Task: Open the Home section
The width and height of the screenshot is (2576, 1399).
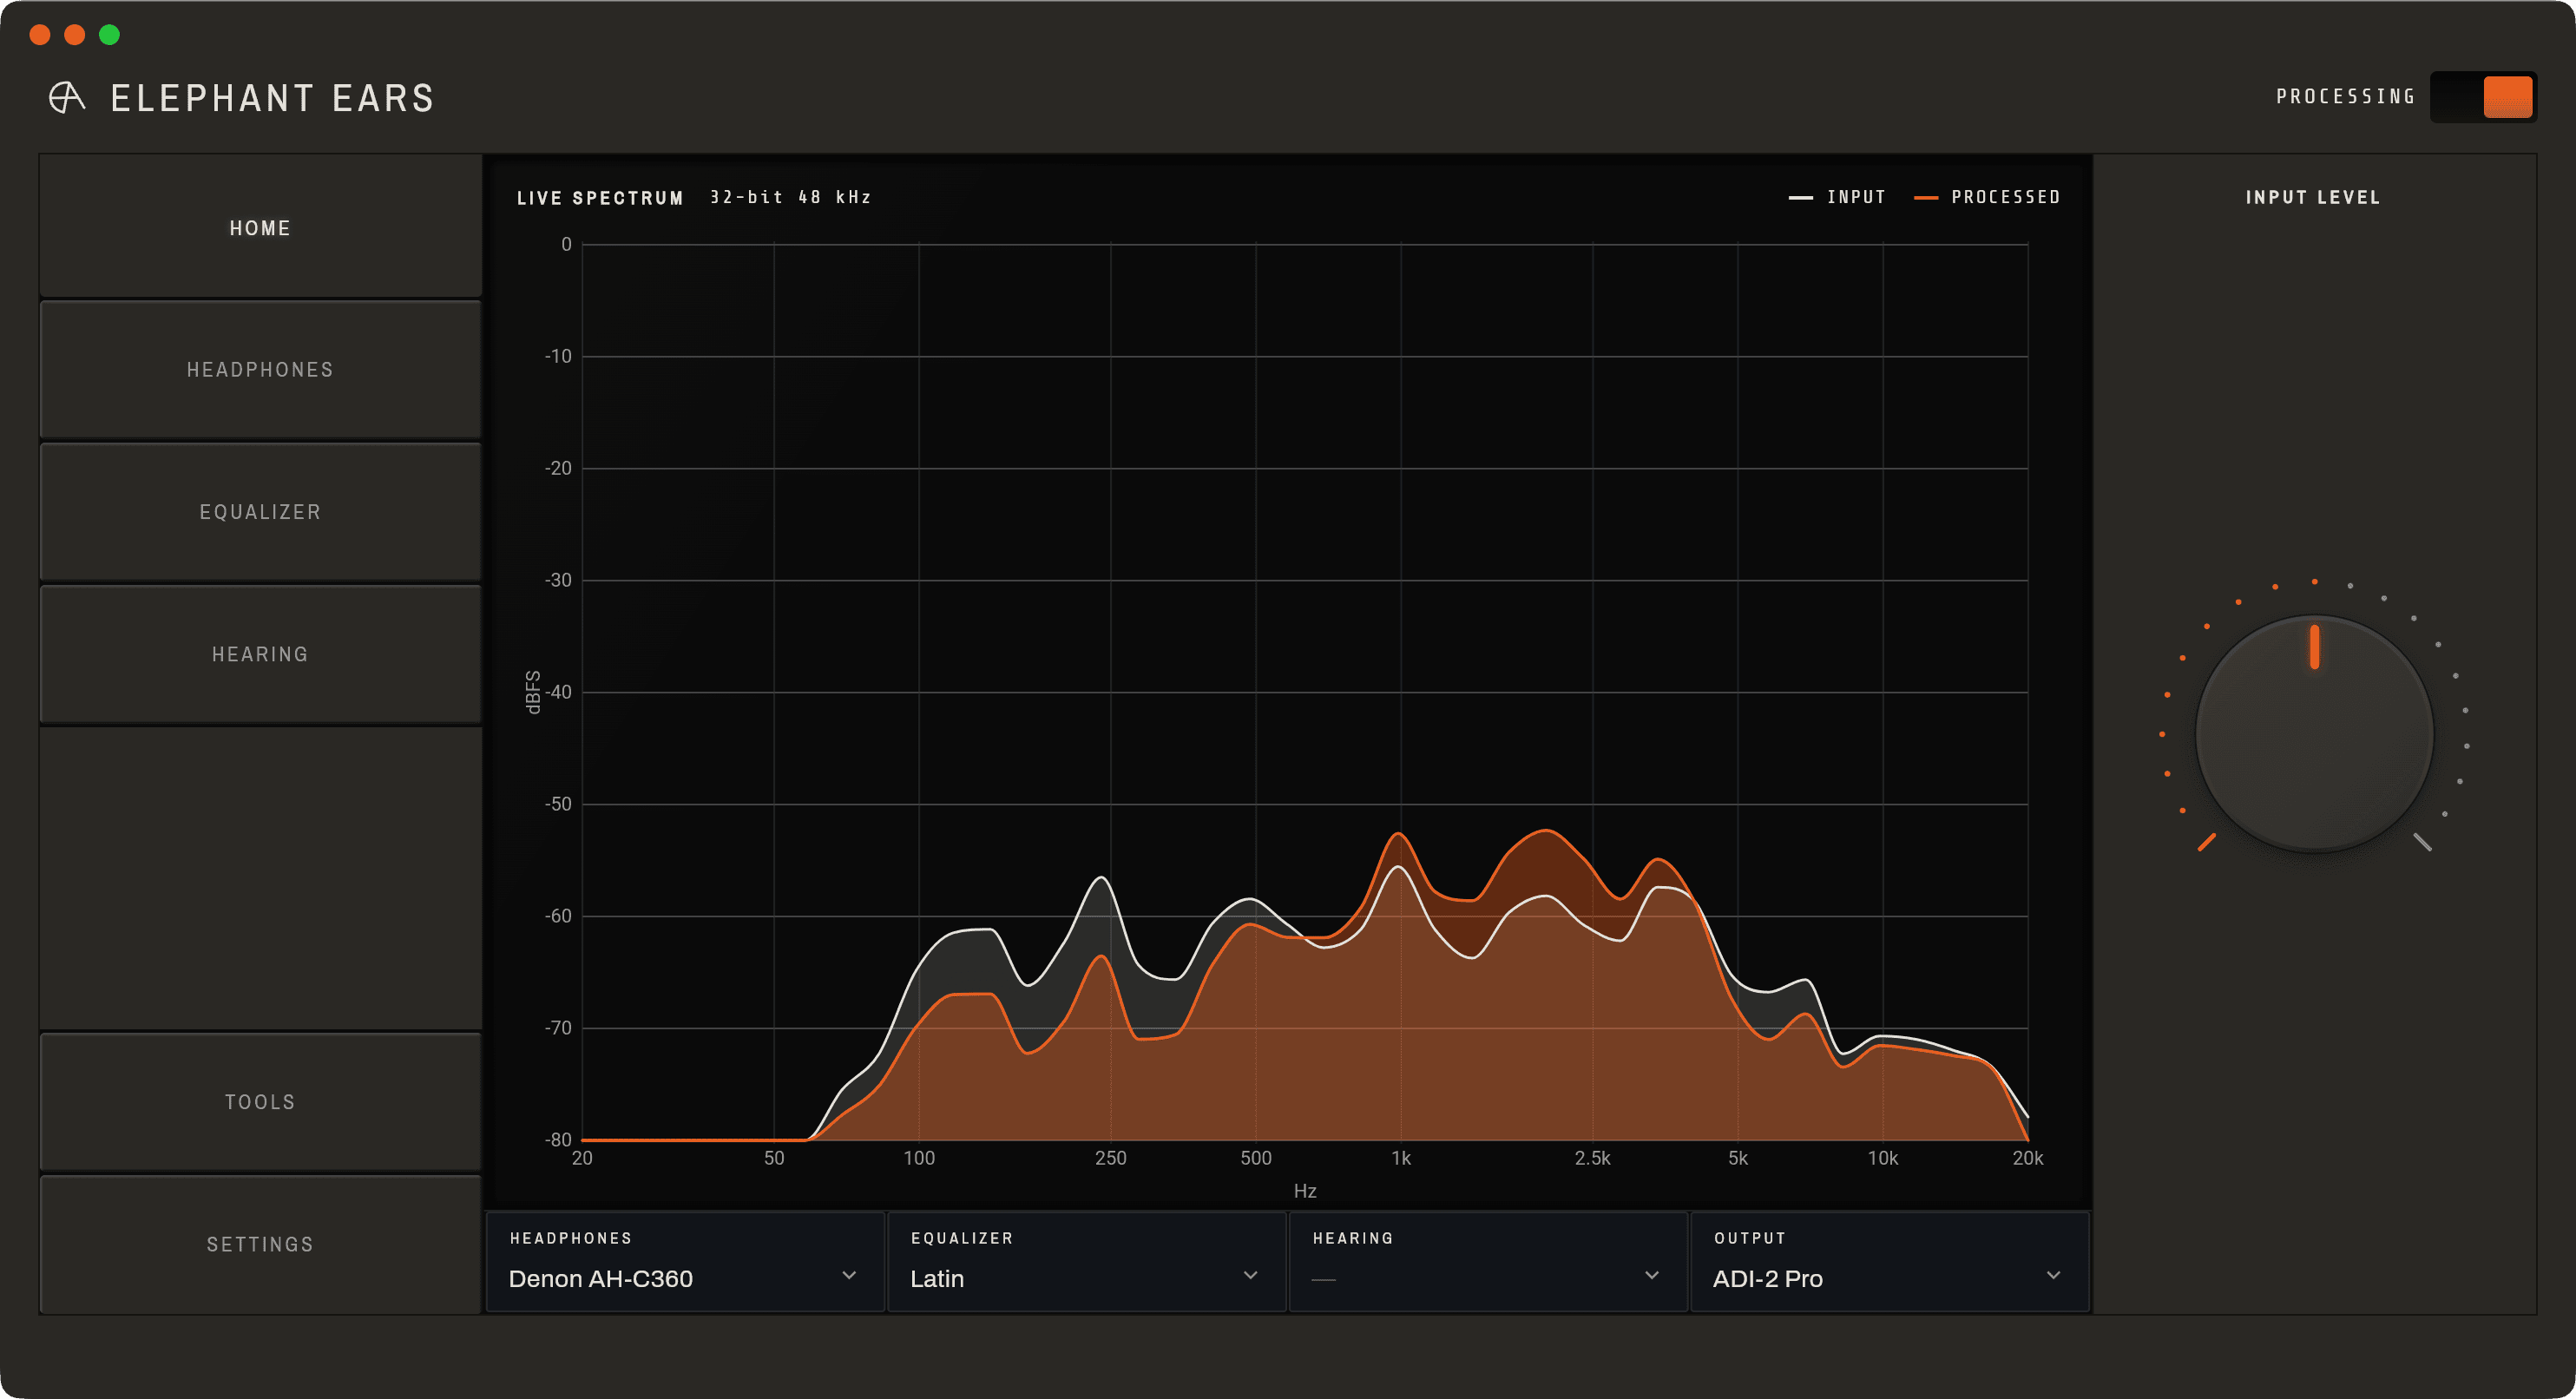Action: click(260, 228)
